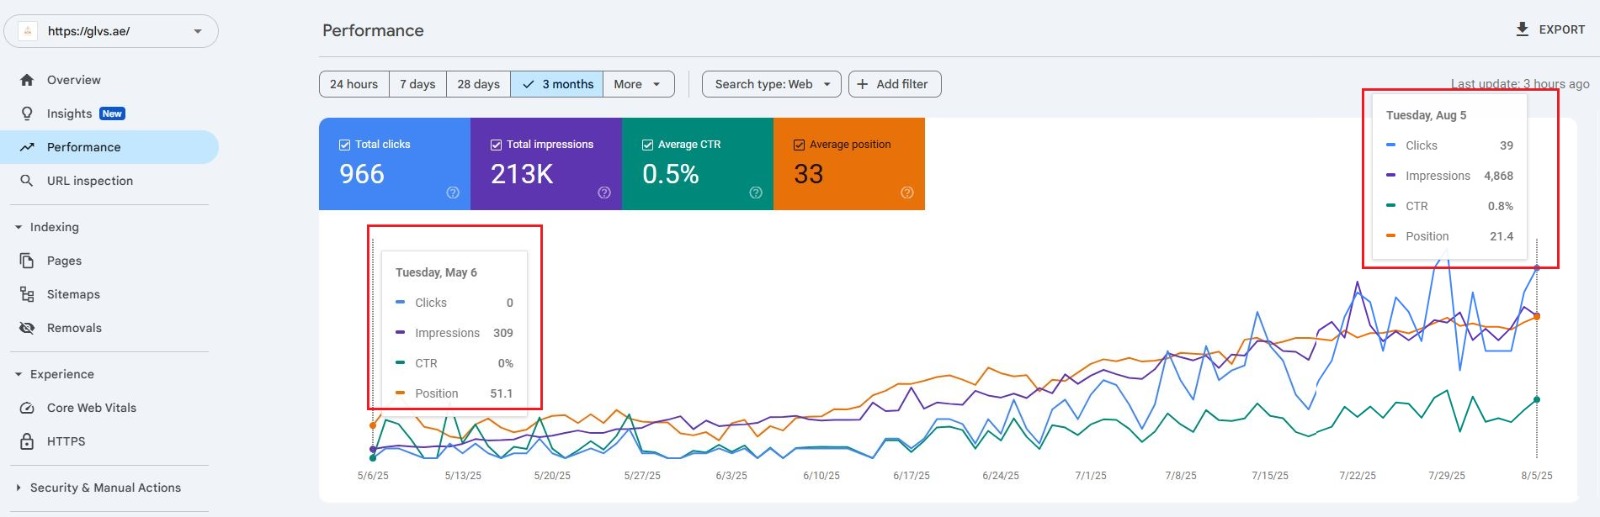The width and height of the screenshot is (1600, 517).
Task: Toggle the Average CTR checkbox
Action: 647,145
